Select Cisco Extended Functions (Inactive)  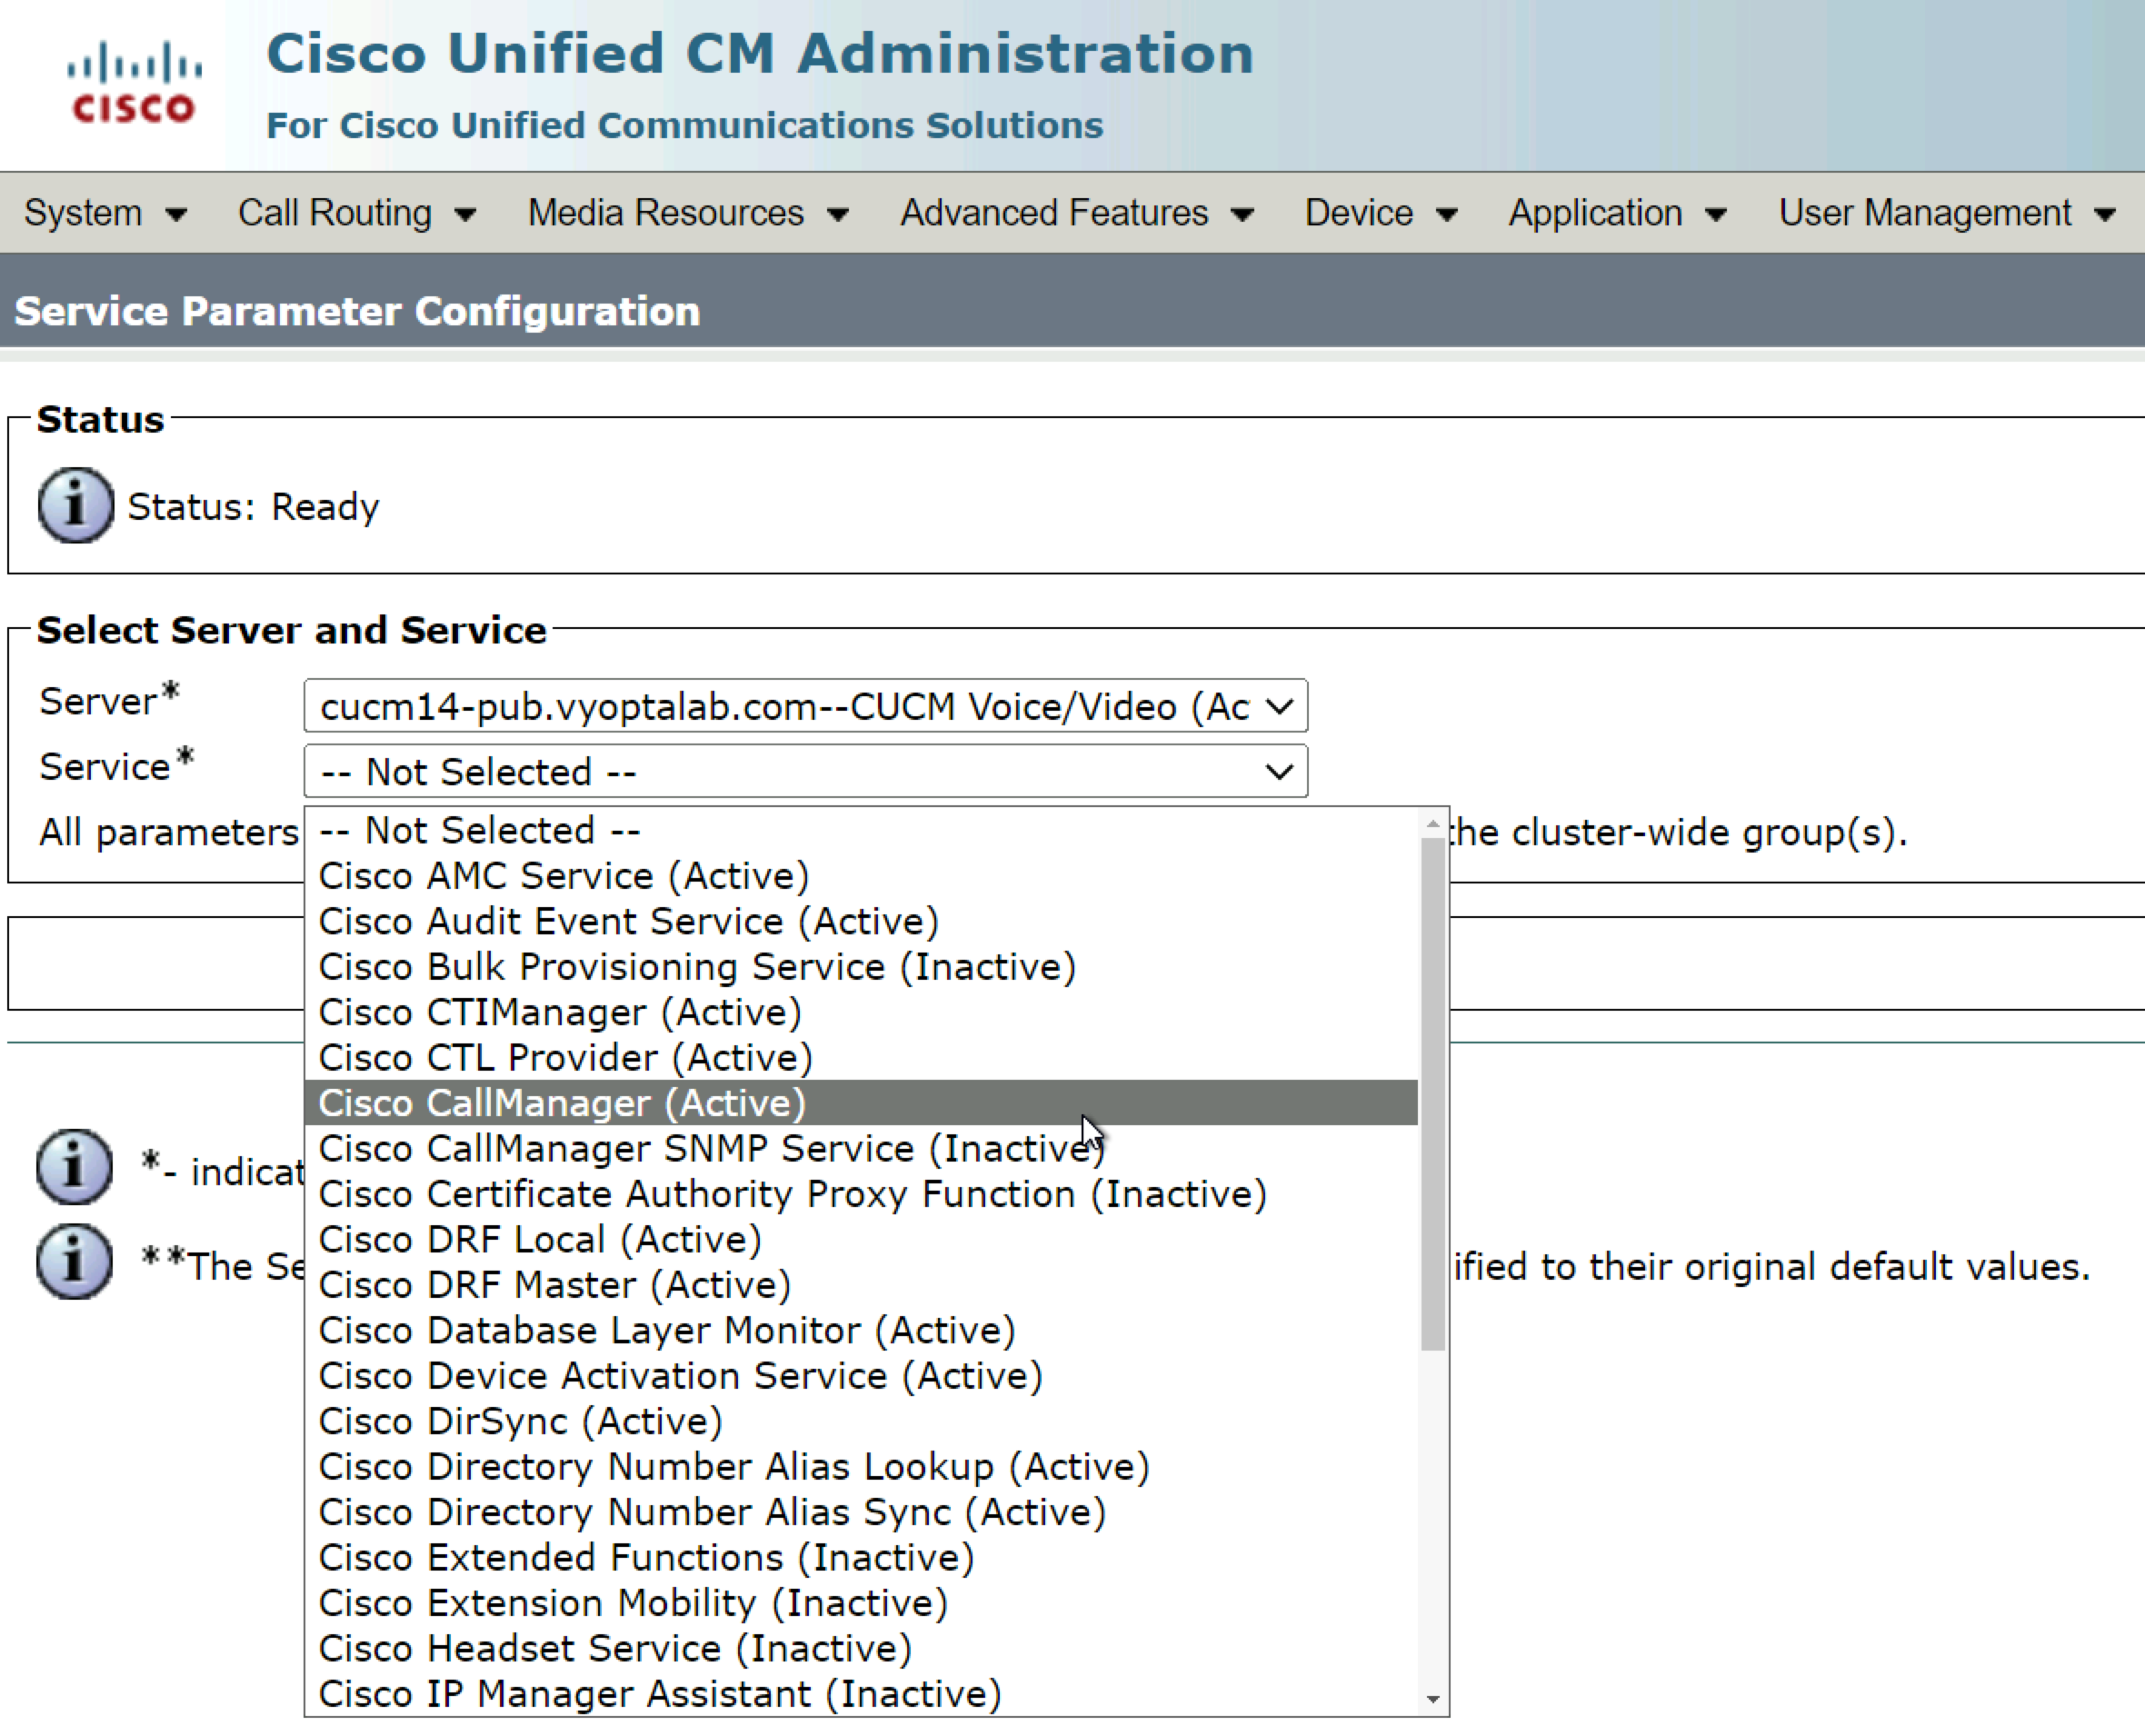click(861, 1558)
